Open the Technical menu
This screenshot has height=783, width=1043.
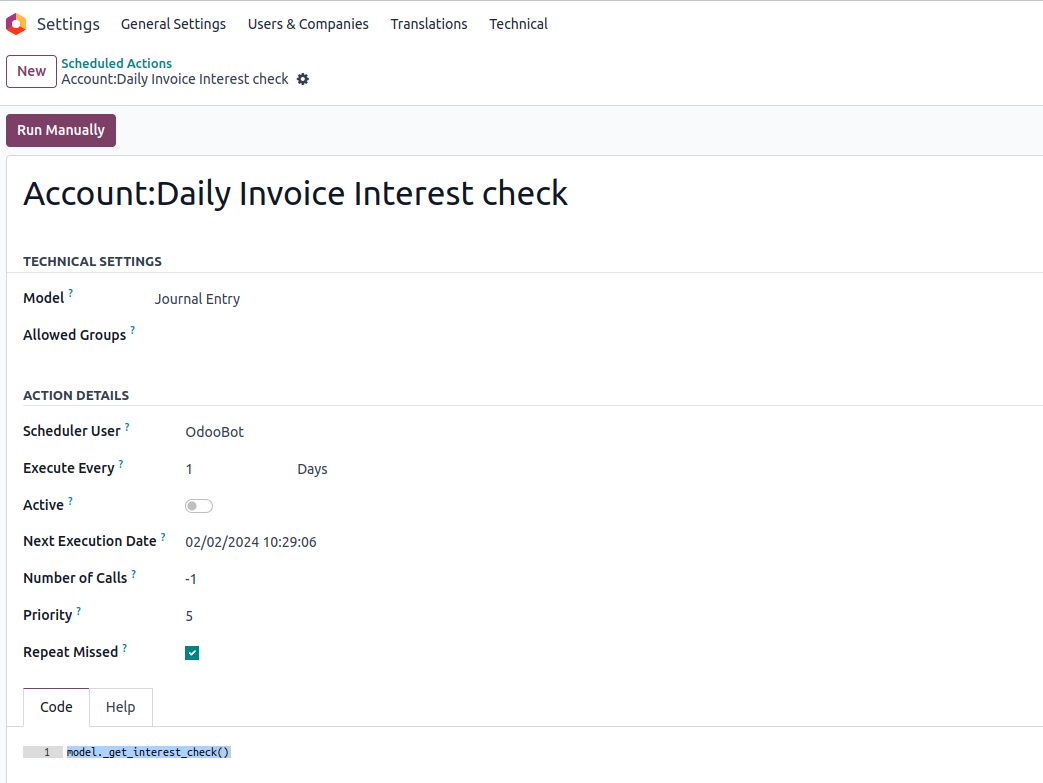pos(518,24)
